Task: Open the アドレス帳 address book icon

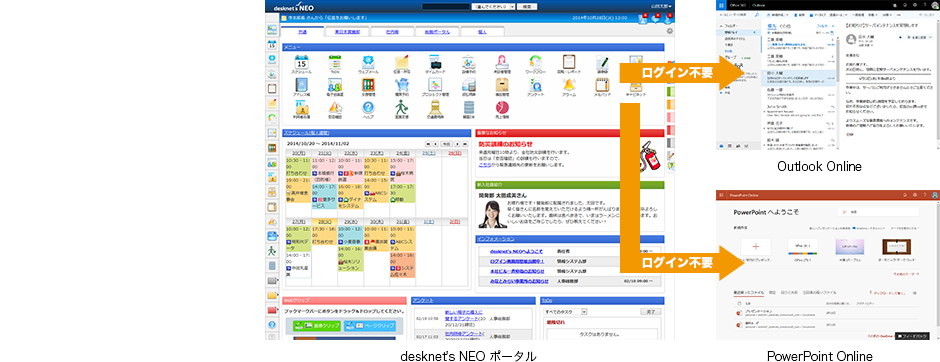Action: tap(301, 84)
